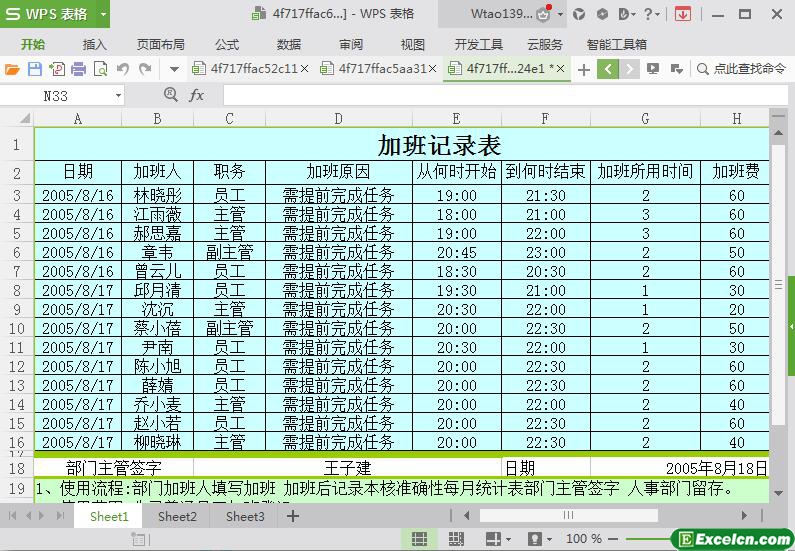
Task: Expand the eye protection mode dropdown in status bar
Action: 550,539
